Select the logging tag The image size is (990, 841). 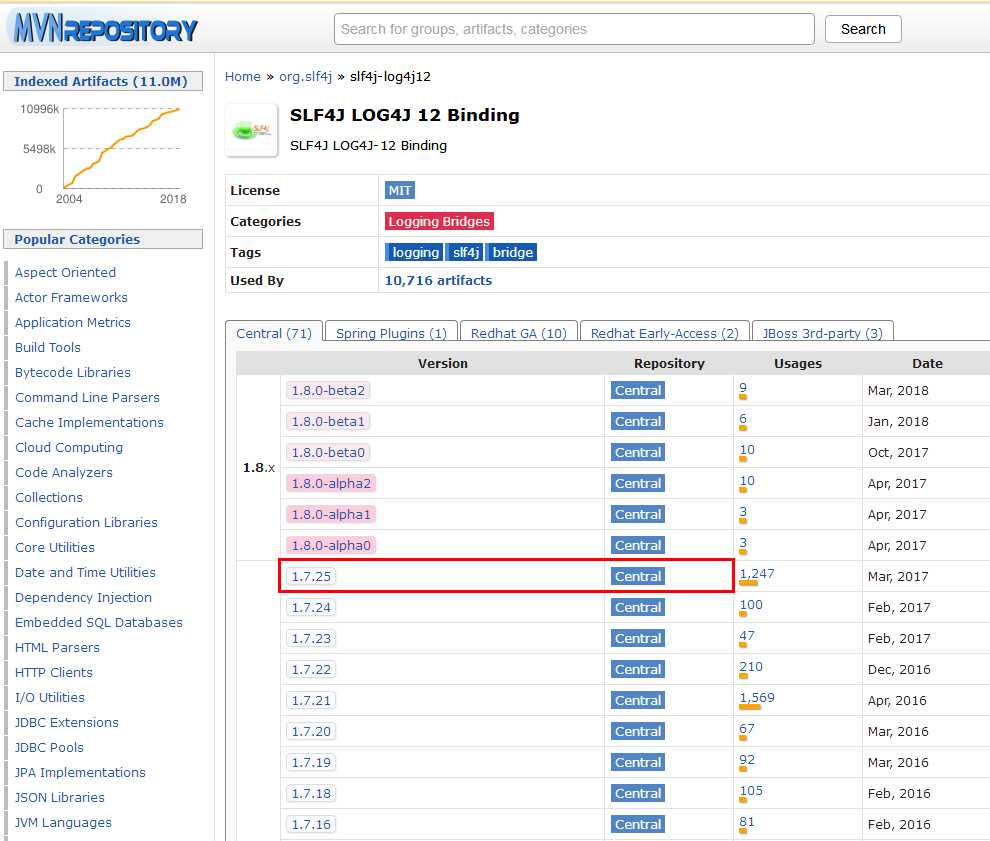415,252
